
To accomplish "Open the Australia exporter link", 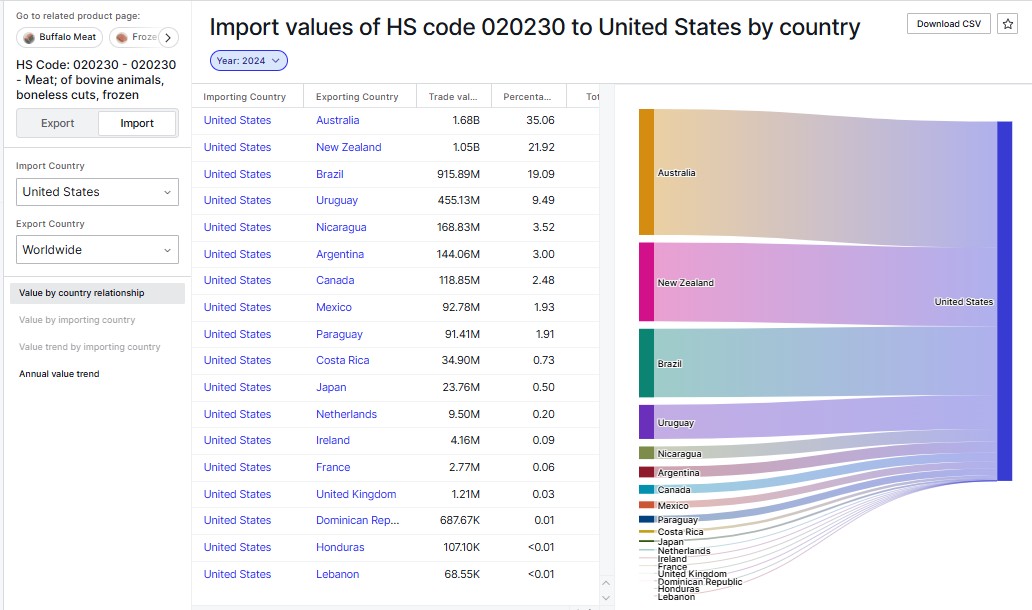I will 338,120.
